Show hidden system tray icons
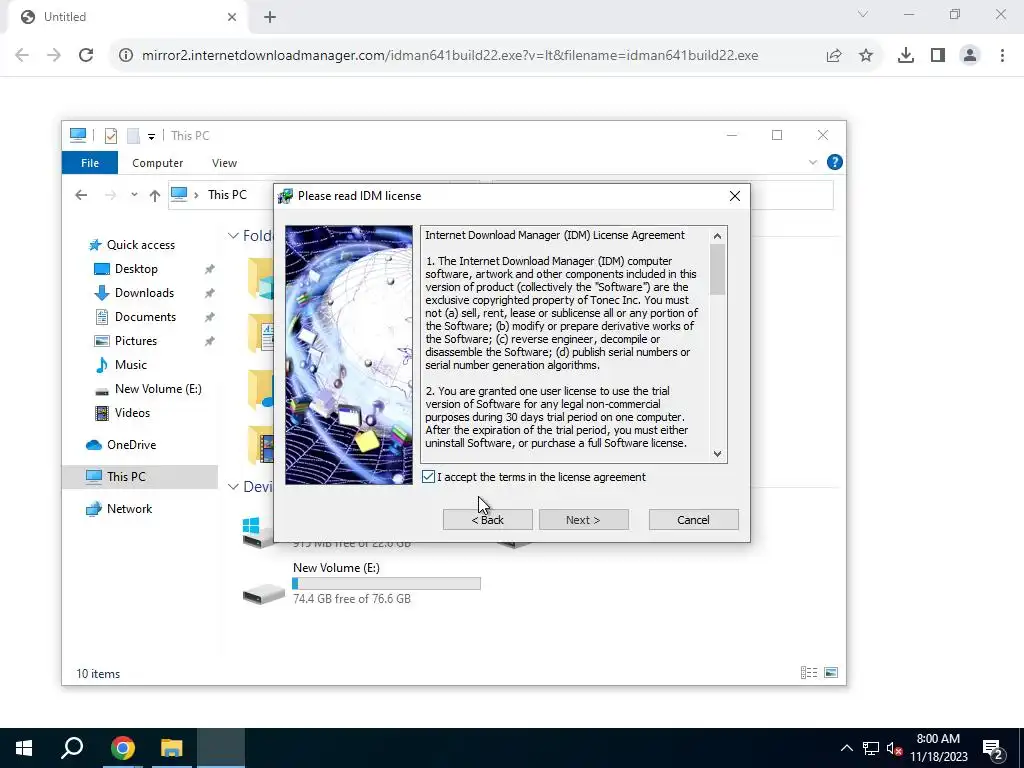Screen dimensions: 1024x768 [846, 748]
